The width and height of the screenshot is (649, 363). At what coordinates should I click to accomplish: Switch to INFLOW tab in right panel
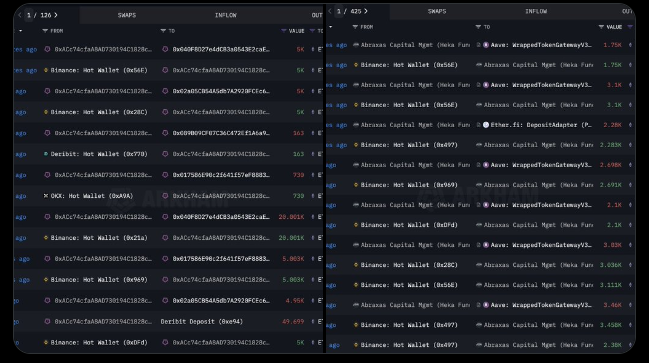536,11
